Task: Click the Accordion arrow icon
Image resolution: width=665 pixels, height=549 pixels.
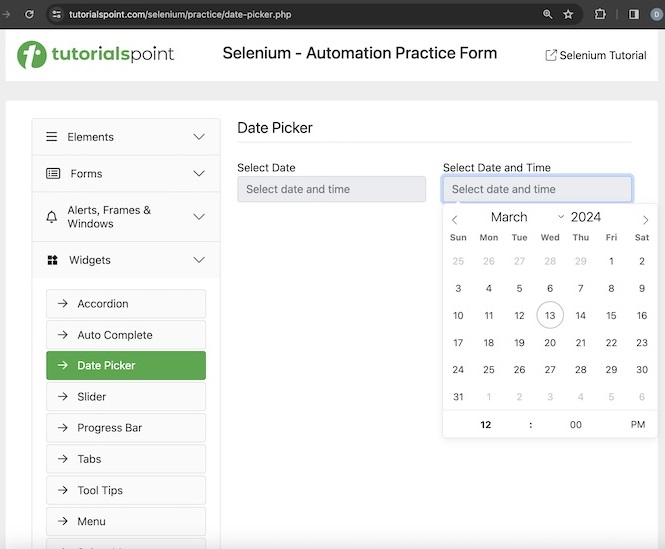Action: point(63,303)
